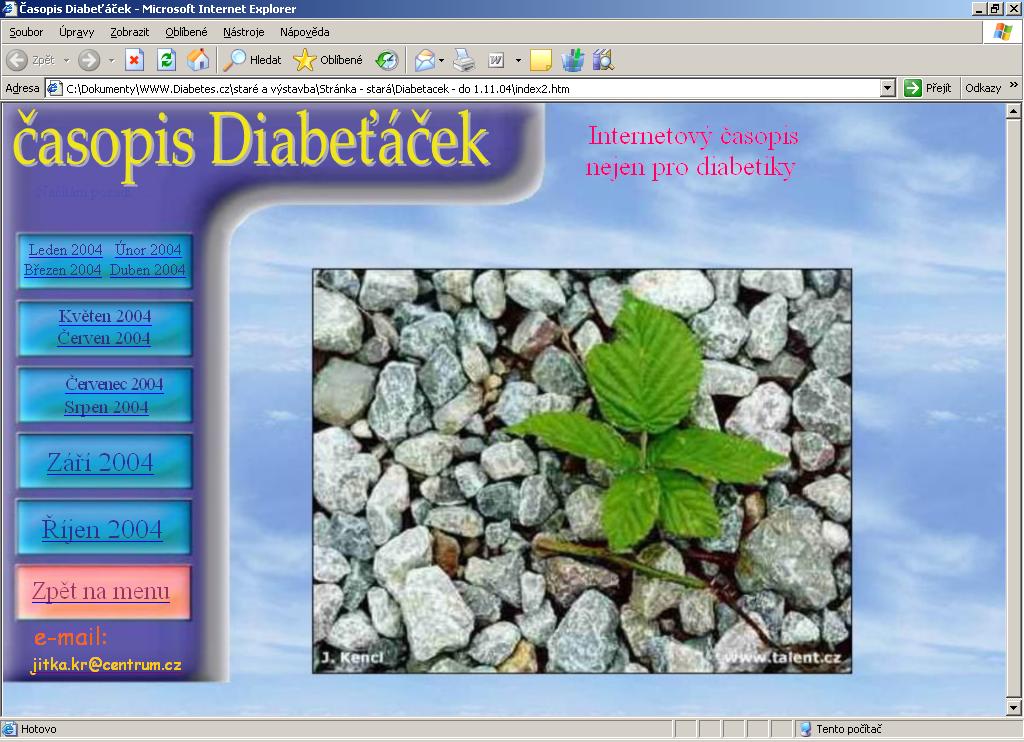Click the Přejít go button
Image resolution: width=1024 pixels, height=742 pixels.
point(928,88)
